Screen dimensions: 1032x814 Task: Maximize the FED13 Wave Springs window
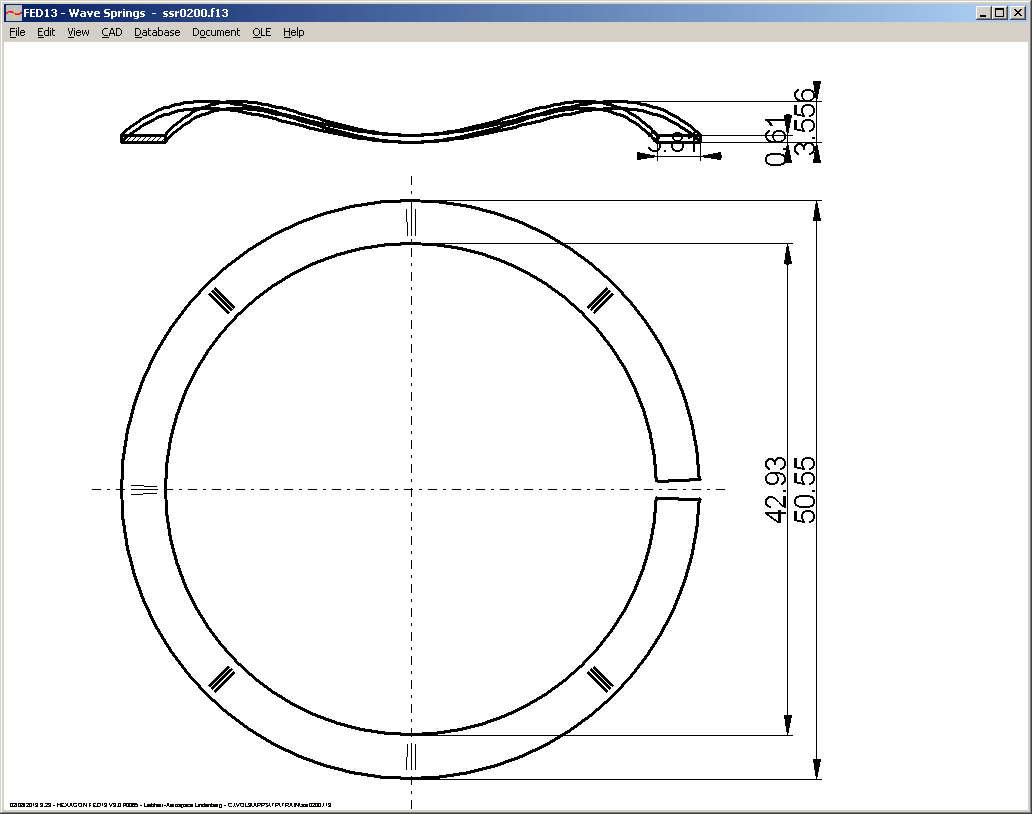point(999,13)
